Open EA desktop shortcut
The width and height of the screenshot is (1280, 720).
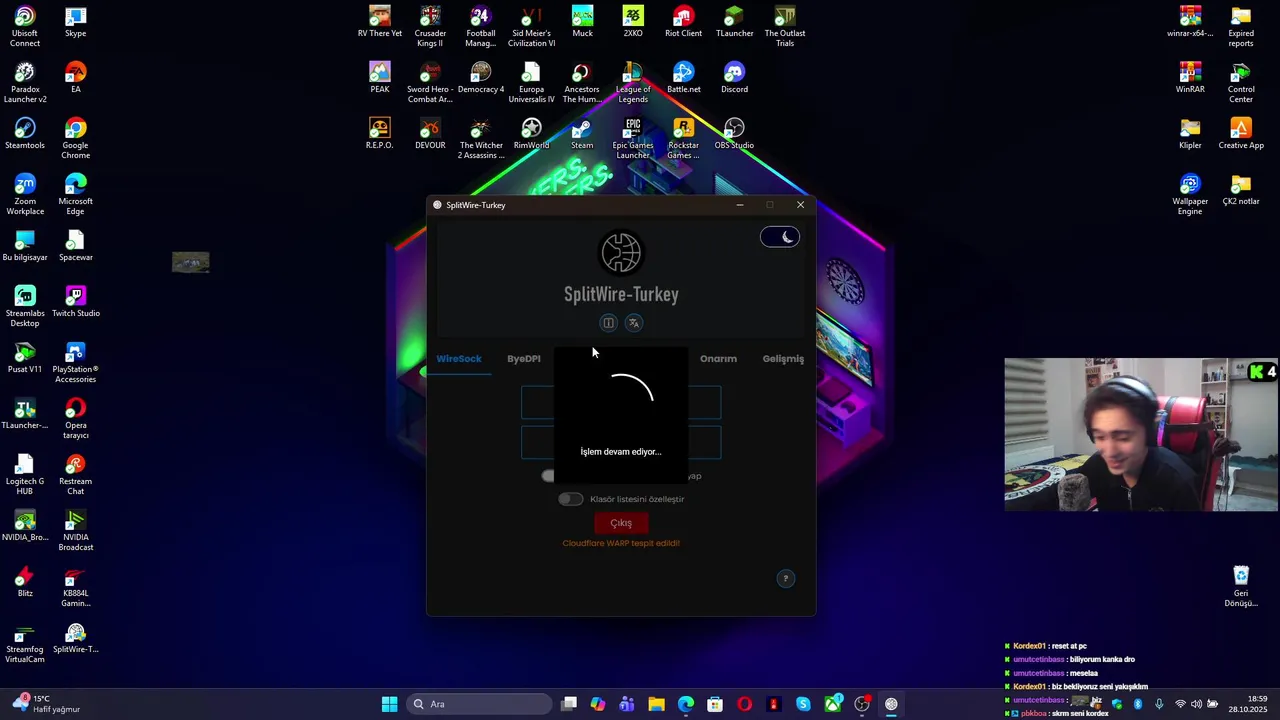point(75,78)
